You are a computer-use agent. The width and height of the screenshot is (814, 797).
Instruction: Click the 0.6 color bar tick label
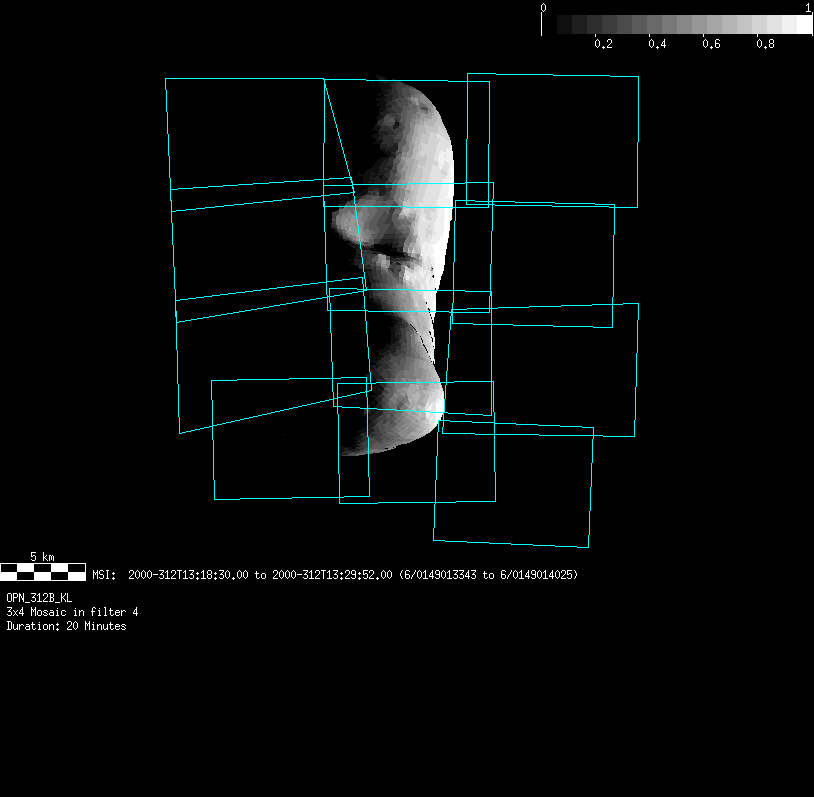click(x=711, y=44)
